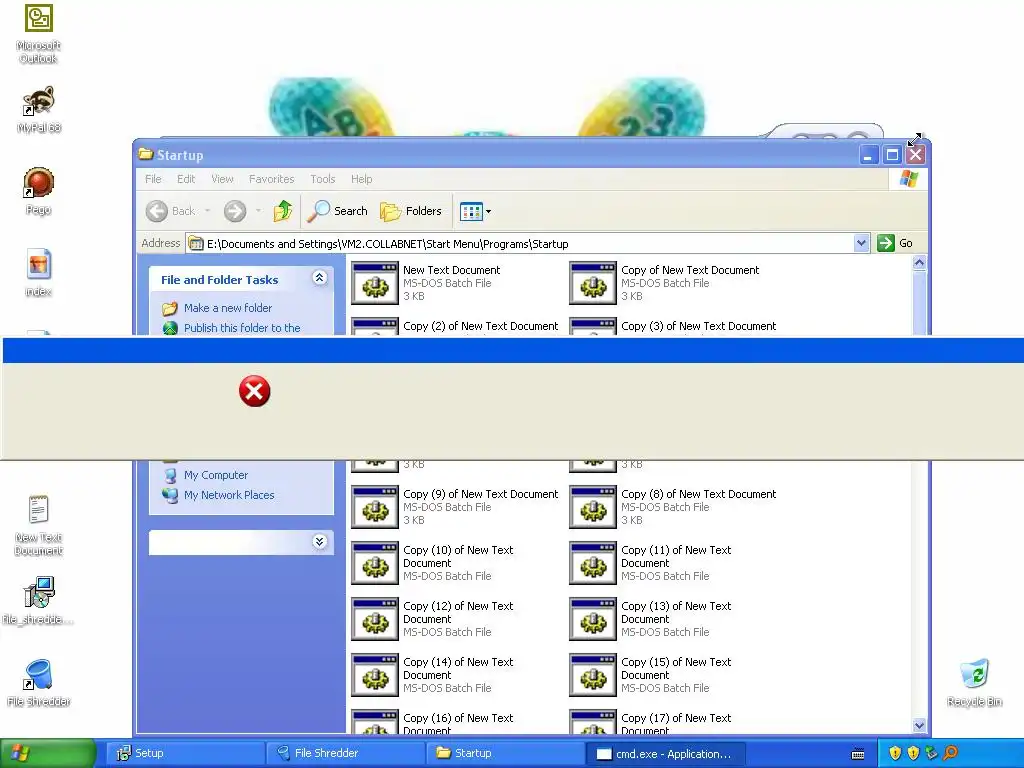This screenshot has height=768, width=1024.
Task: Select Copy (8) of New Text Document icon
Action: 593,507
